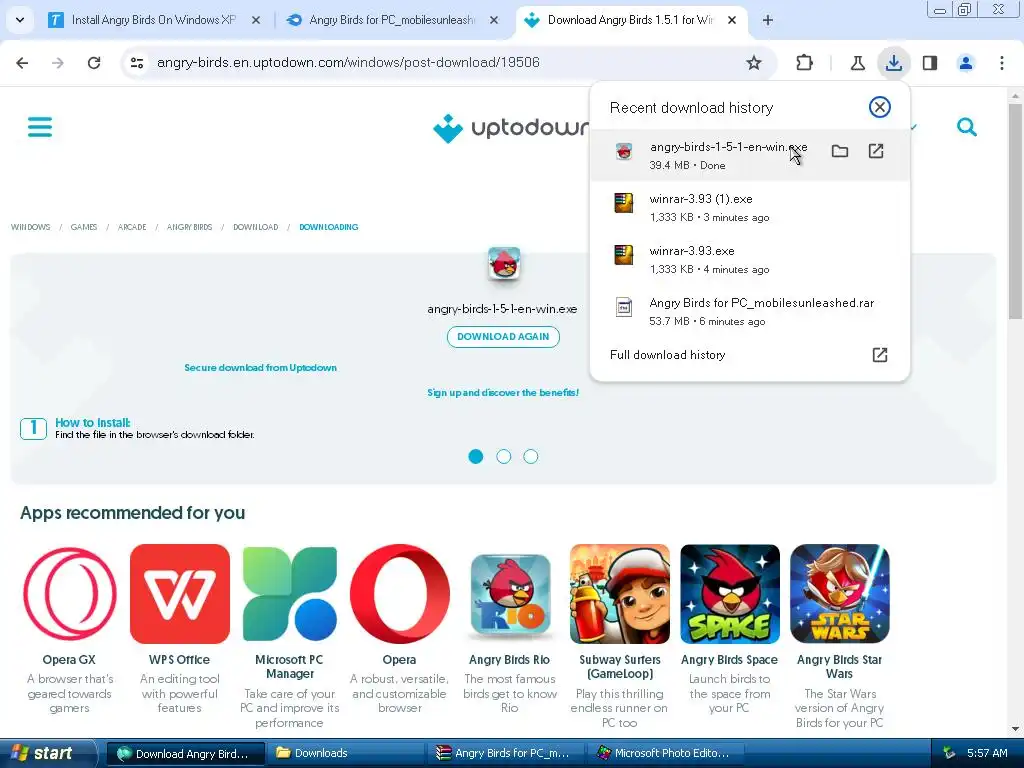Click the DOWNLOAD AGAIN button
Viewport: 1024px width, 768px height.
tap(503, 336)
